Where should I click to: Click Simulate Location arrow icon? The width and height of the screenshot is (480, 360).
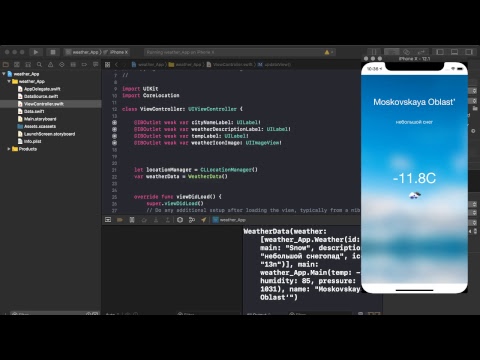(x=204, y=220)
